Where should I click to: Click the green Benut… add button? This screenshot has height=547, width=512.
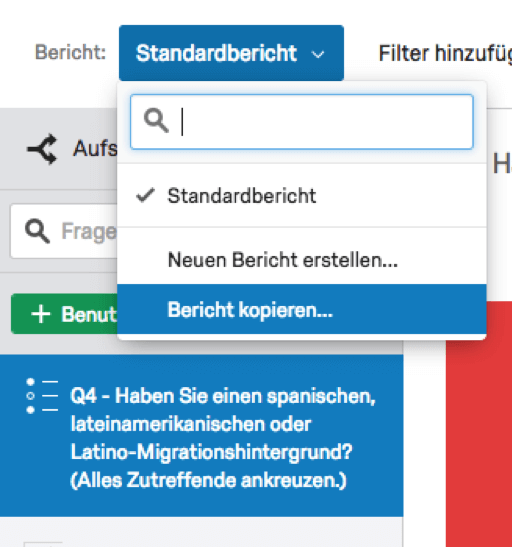pos(65,314)
